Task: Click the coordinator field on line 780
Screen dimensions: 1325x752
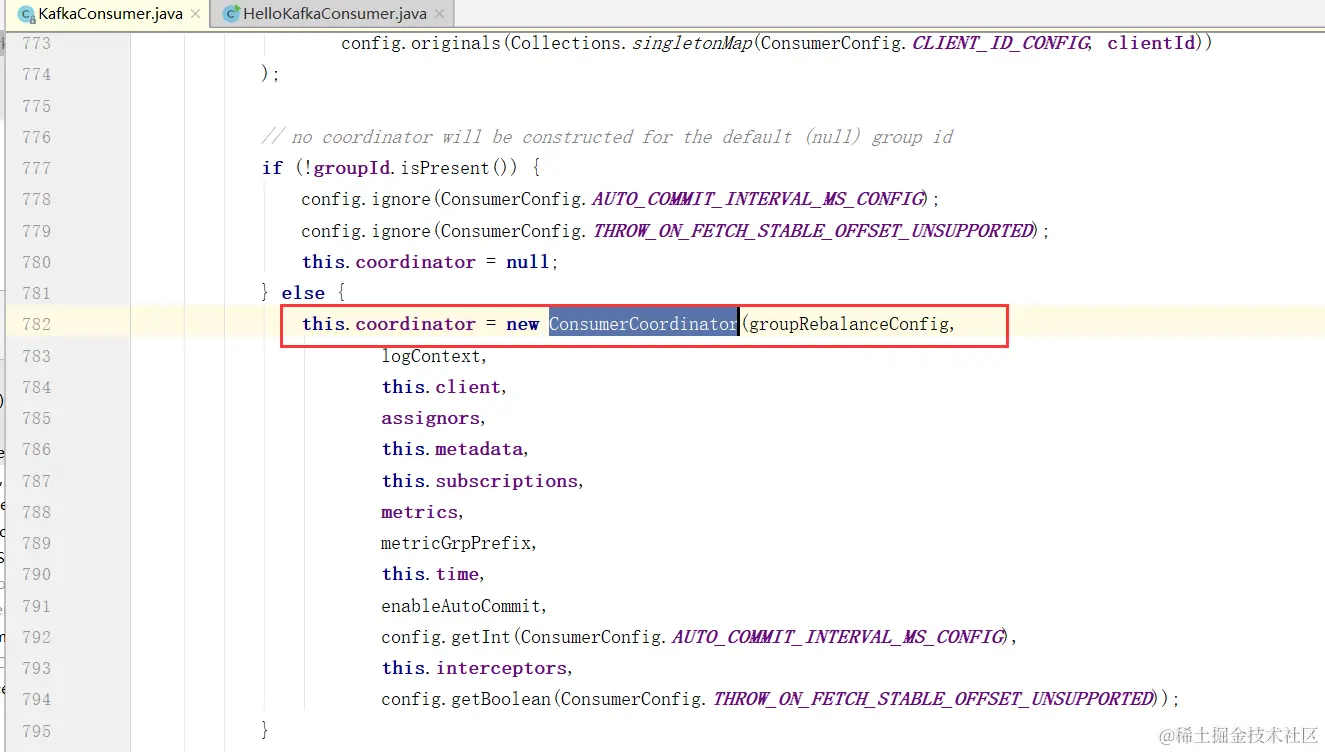Action: (x=415, y=262)
